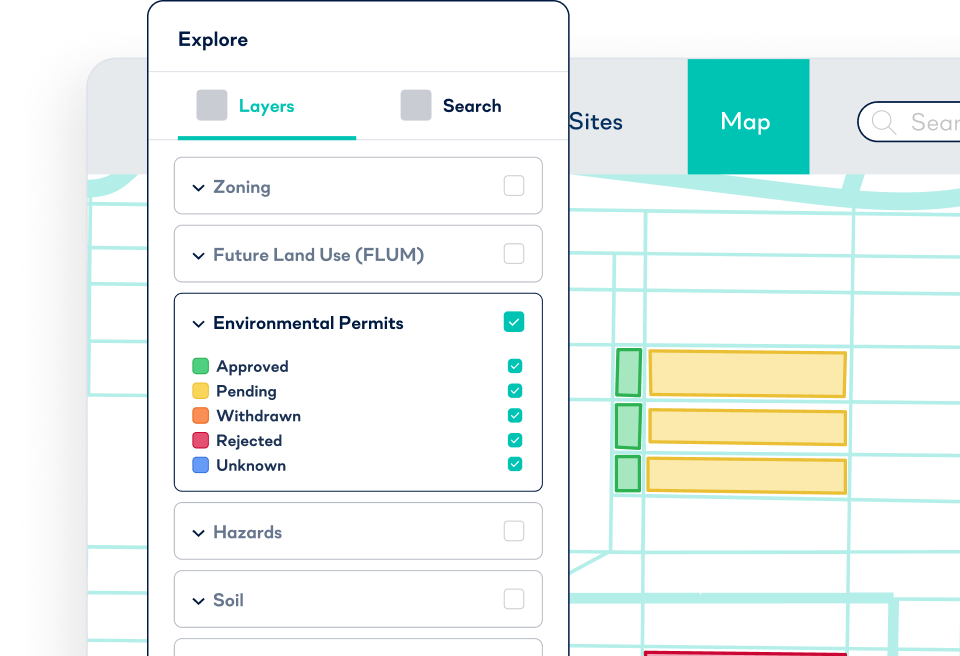This screenshot has height=656, width=960.
Task: Click the Explore panel title
Action: click(212, 39)
